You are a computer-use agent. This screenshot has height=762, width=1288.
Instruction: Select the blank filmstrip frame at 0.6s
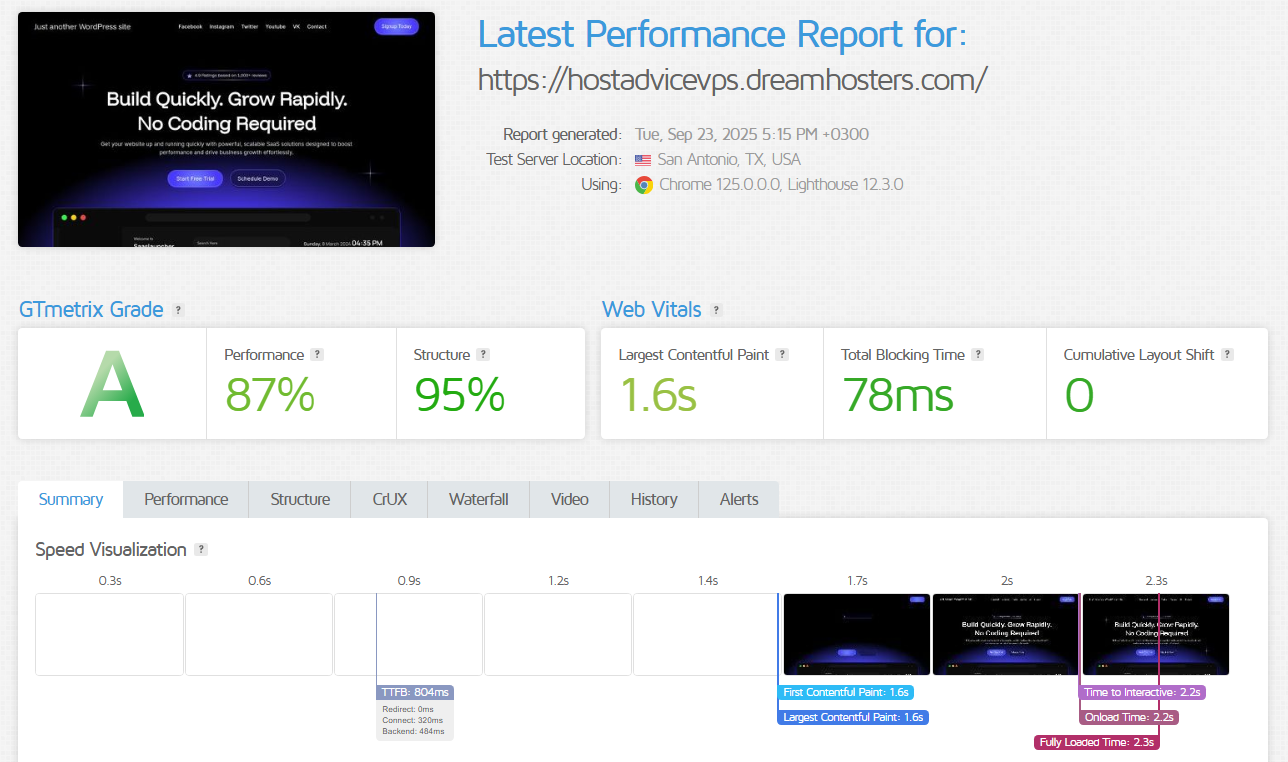259,634
